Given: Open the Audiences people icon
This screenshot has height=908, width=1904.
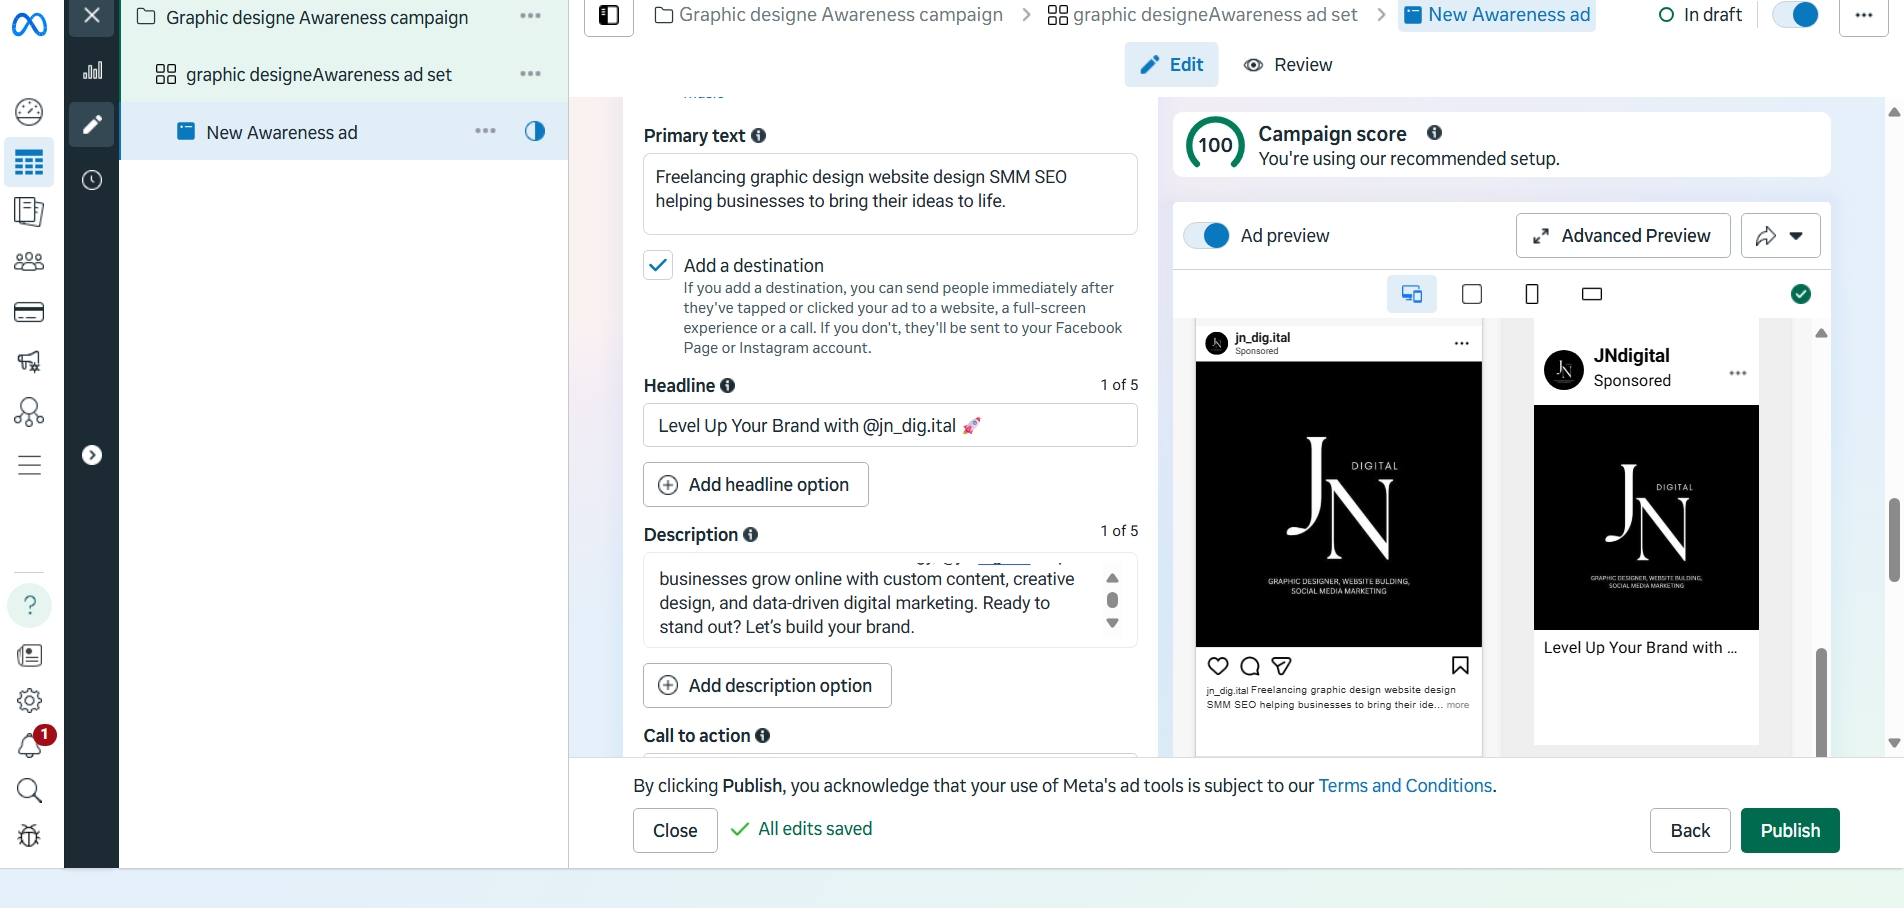Looking at the screenshot, I should tap(29, 262).
